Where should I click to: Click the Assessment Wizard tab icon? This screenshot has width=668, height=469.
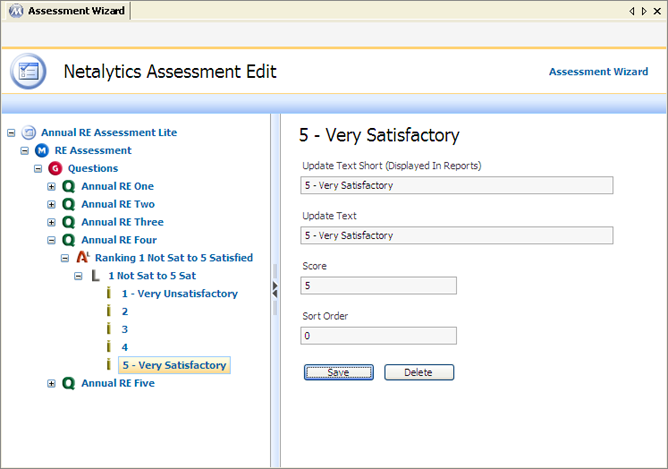click(16, 11)
